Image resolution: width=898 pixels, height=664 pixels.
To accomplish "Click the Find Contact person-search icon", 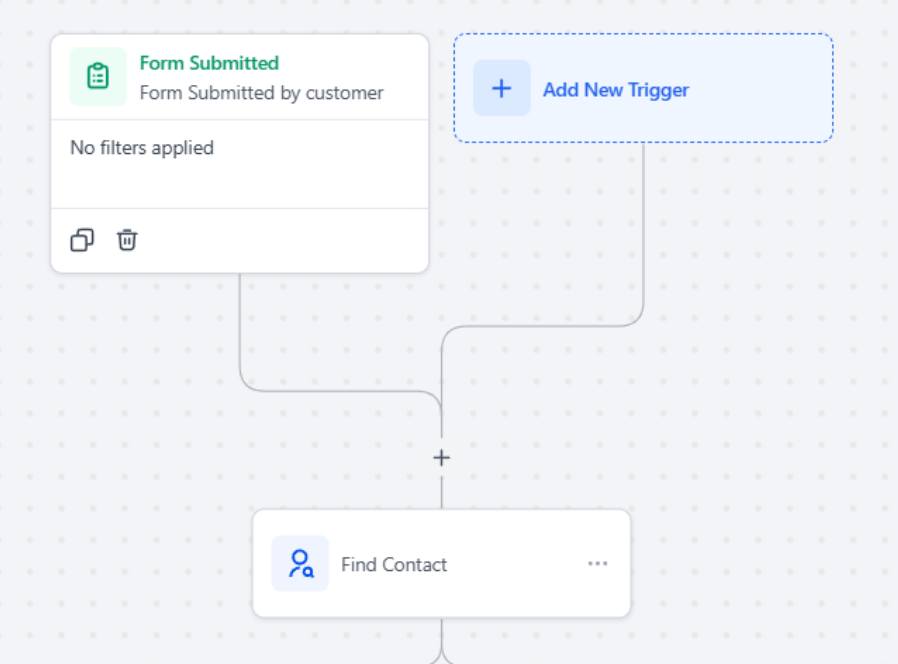I will pyautogui.click(x=300, y=564).
